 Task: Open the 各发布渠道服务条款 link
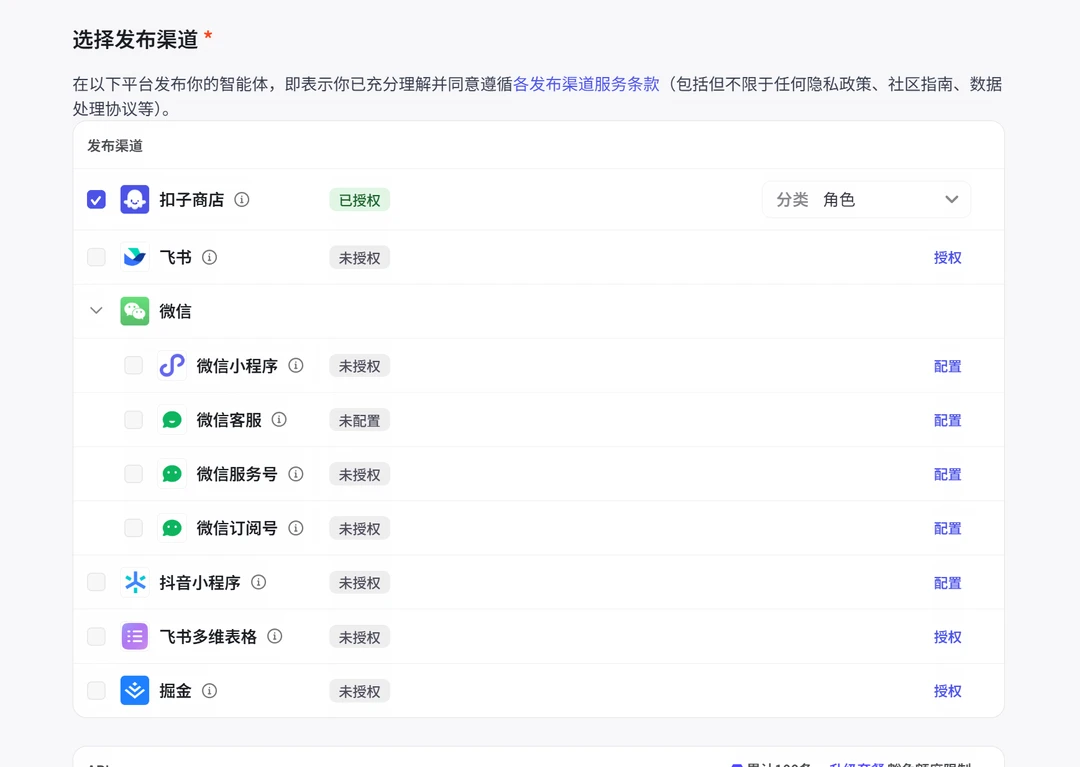pyautogui.click(x=586, y=84)
